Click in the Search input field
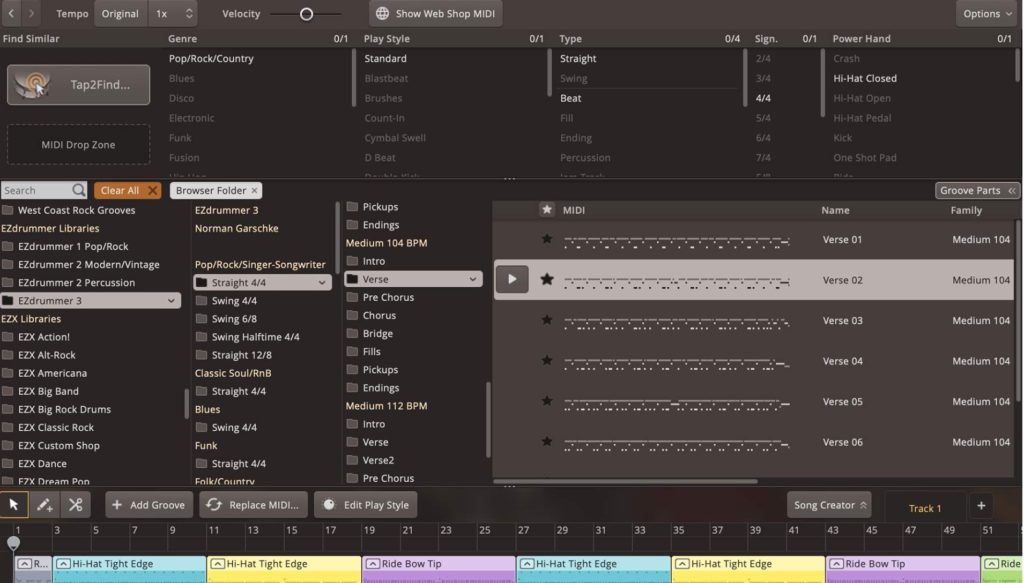The height and width of the screenshot is (583, 1024). (x=36, y=190)
